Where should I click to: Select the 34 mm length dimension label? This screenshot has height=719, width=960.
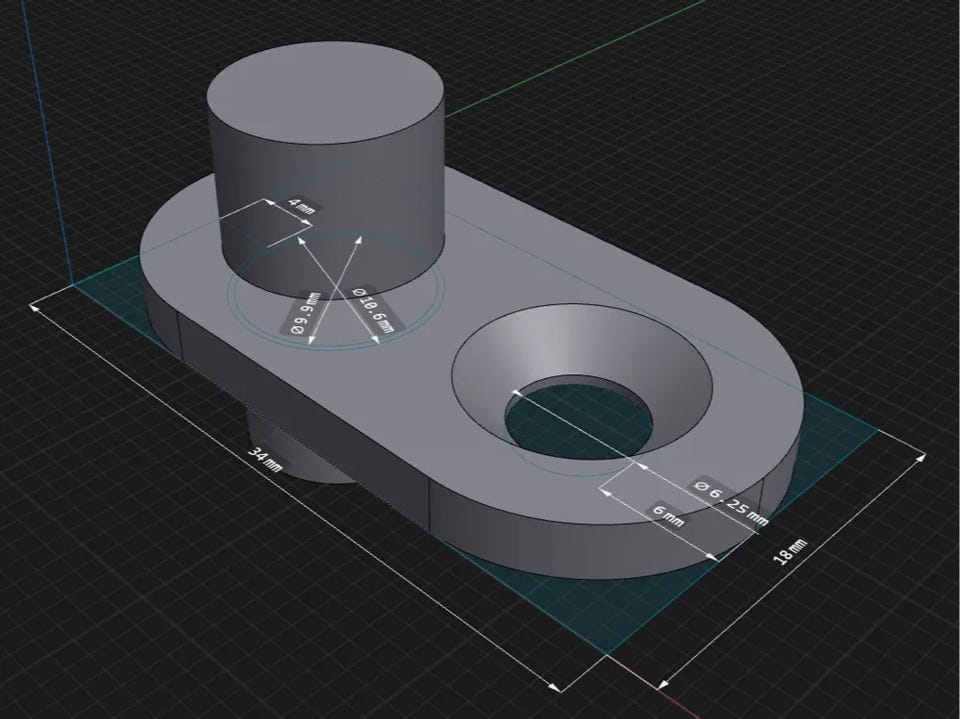coord(264,459)
